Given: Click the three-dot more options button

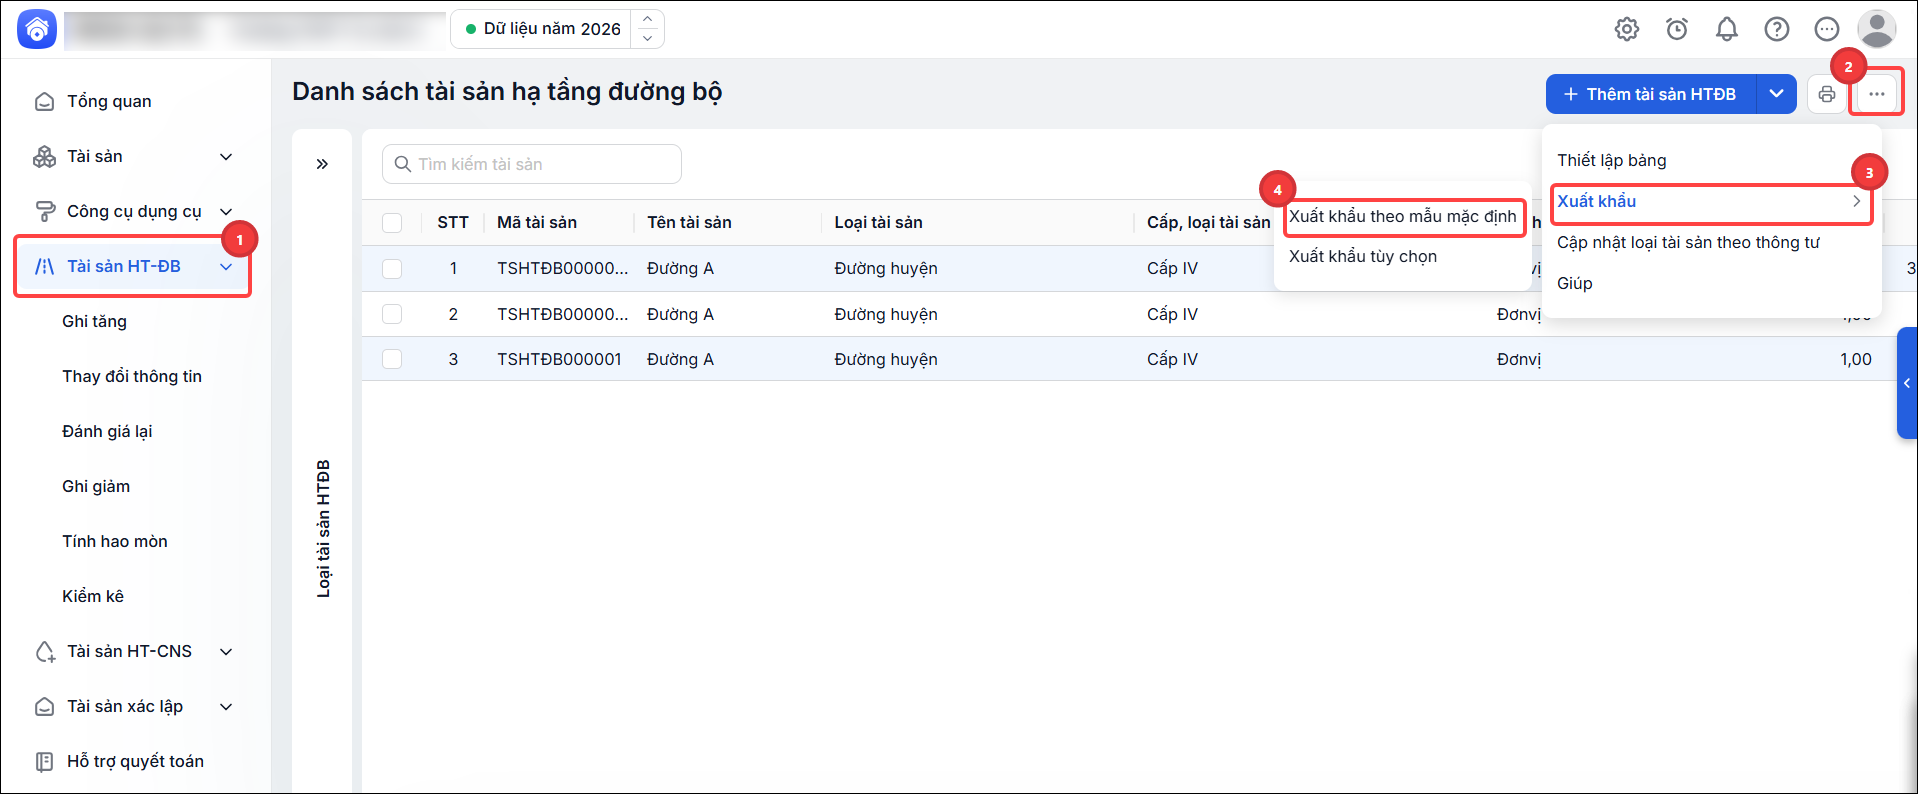Looking at the screenshot, I should tap(1877, 94).
